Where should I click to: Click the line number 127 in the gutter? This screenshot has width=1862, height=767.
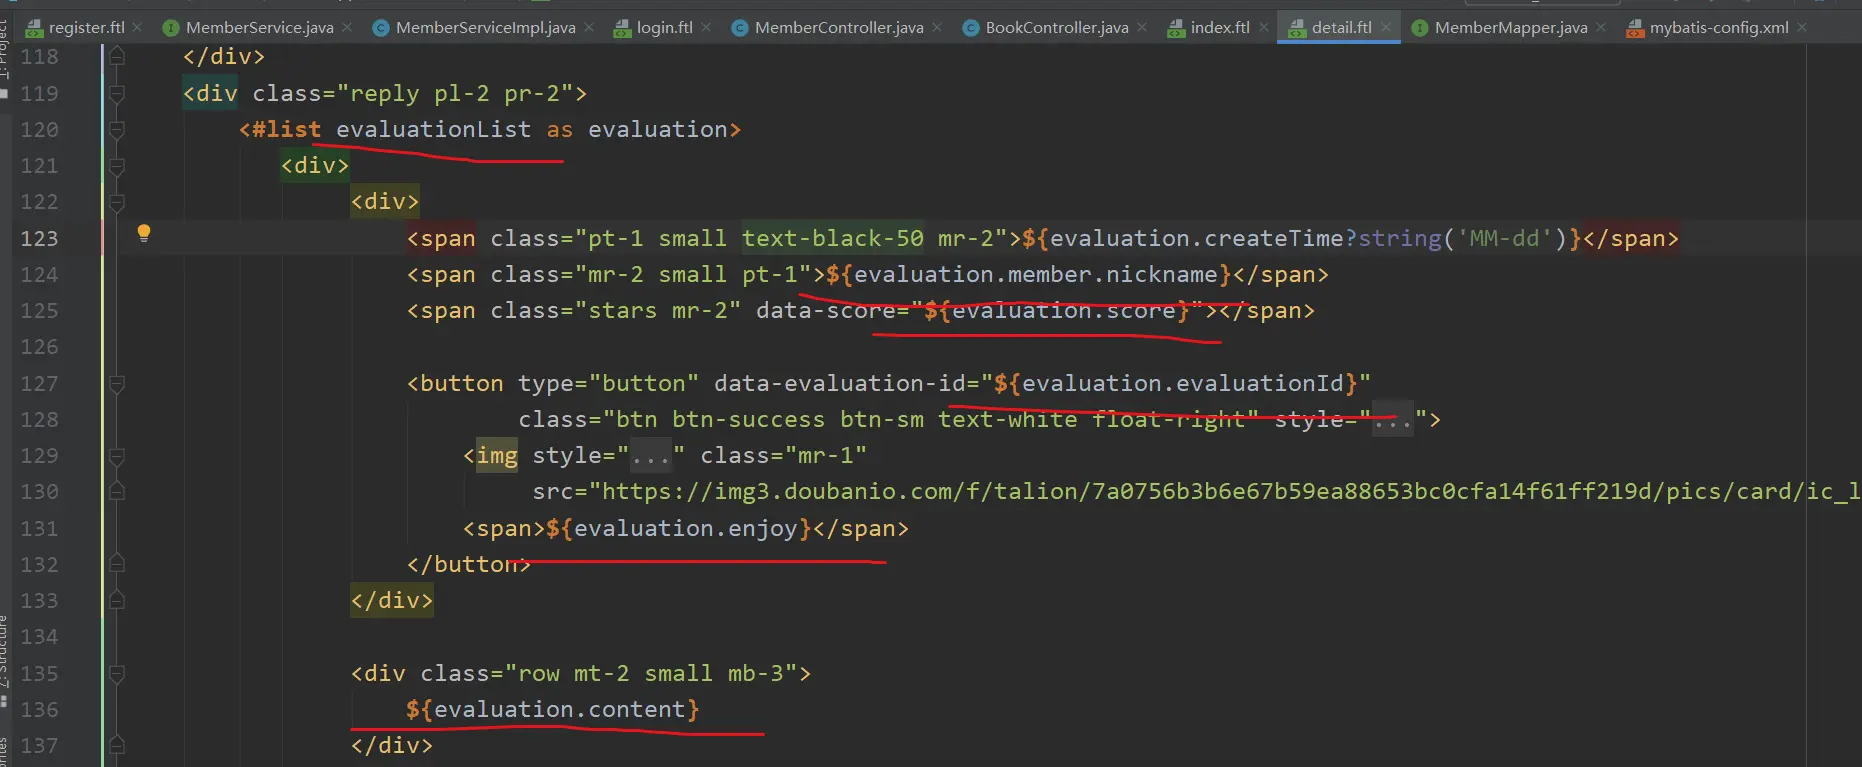pos(40,384)
